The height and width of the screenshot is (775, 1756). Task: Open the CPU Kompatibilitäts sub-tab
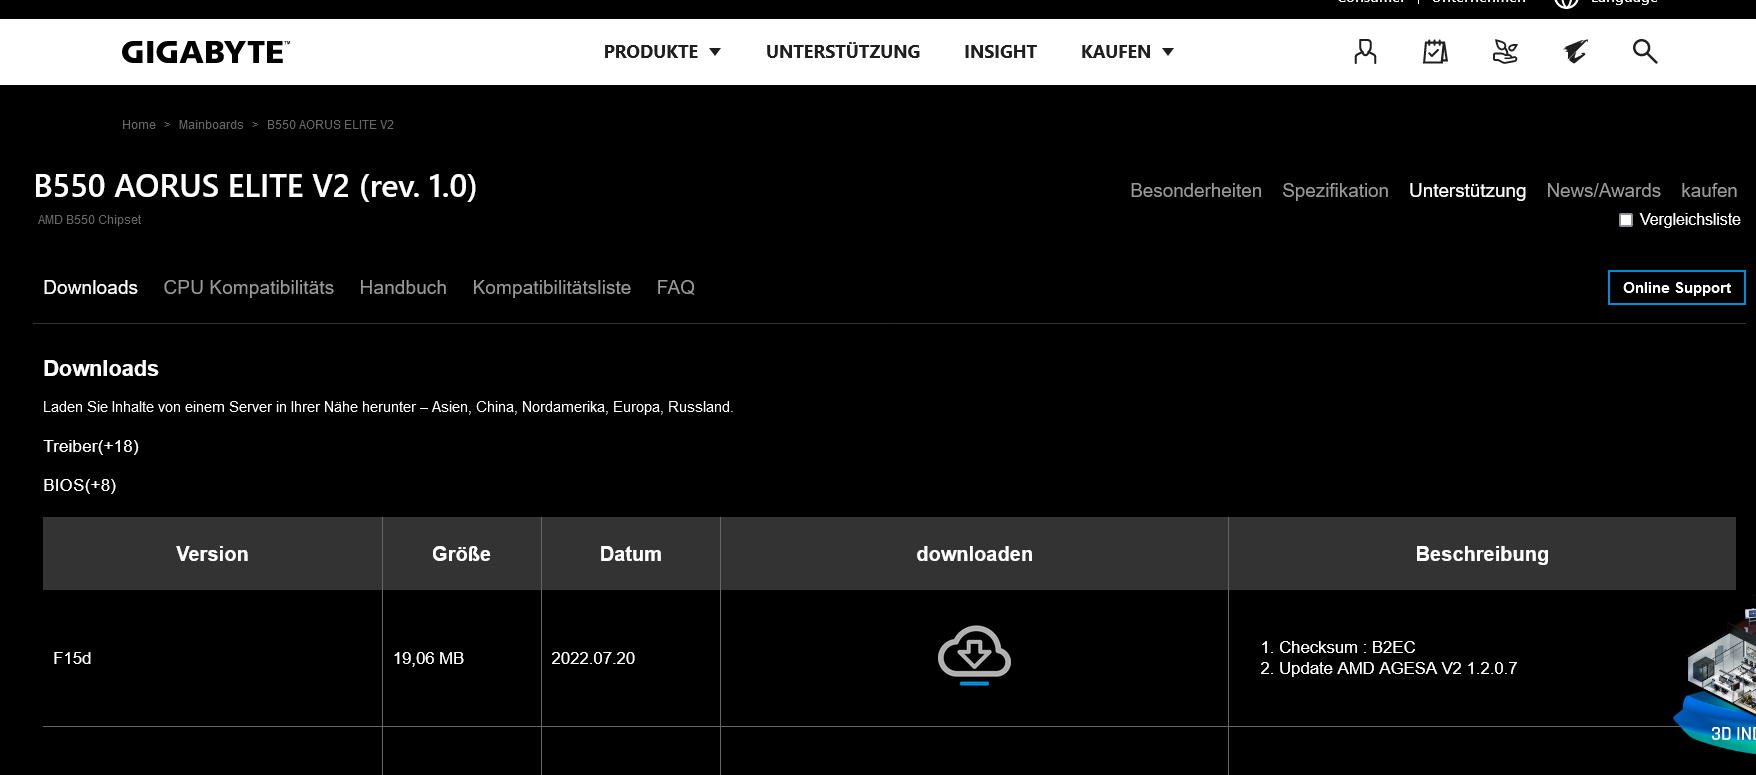click(x=249, y=288)
